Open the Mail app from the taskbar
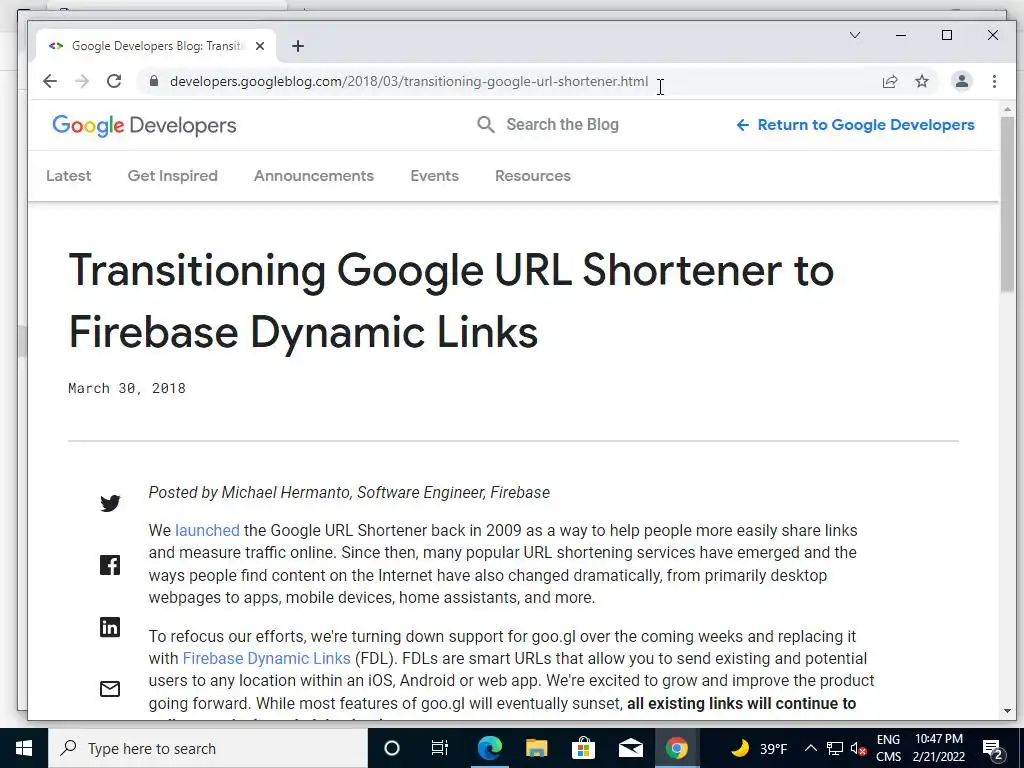This screenshot has height=768, width=1024. pyautogui.click(x=630, y=748)
